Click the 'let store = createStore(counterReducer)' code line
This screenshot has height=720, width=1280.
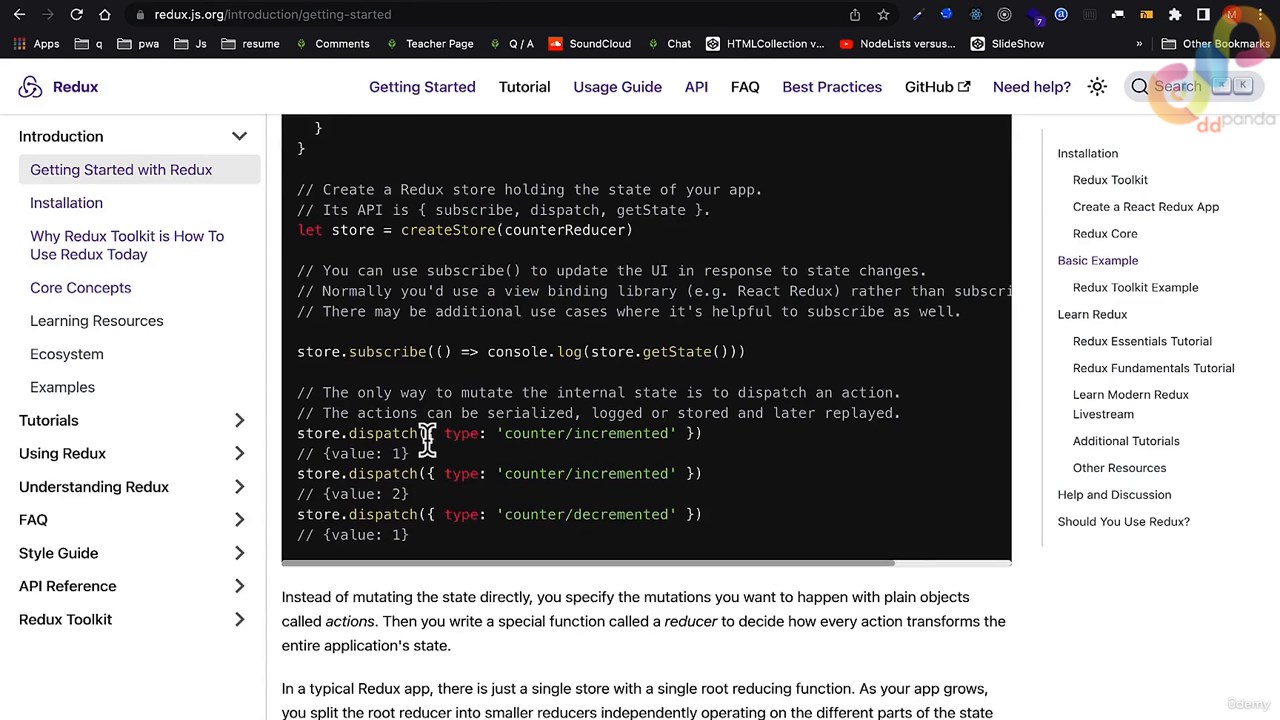[x=465, y=230]
